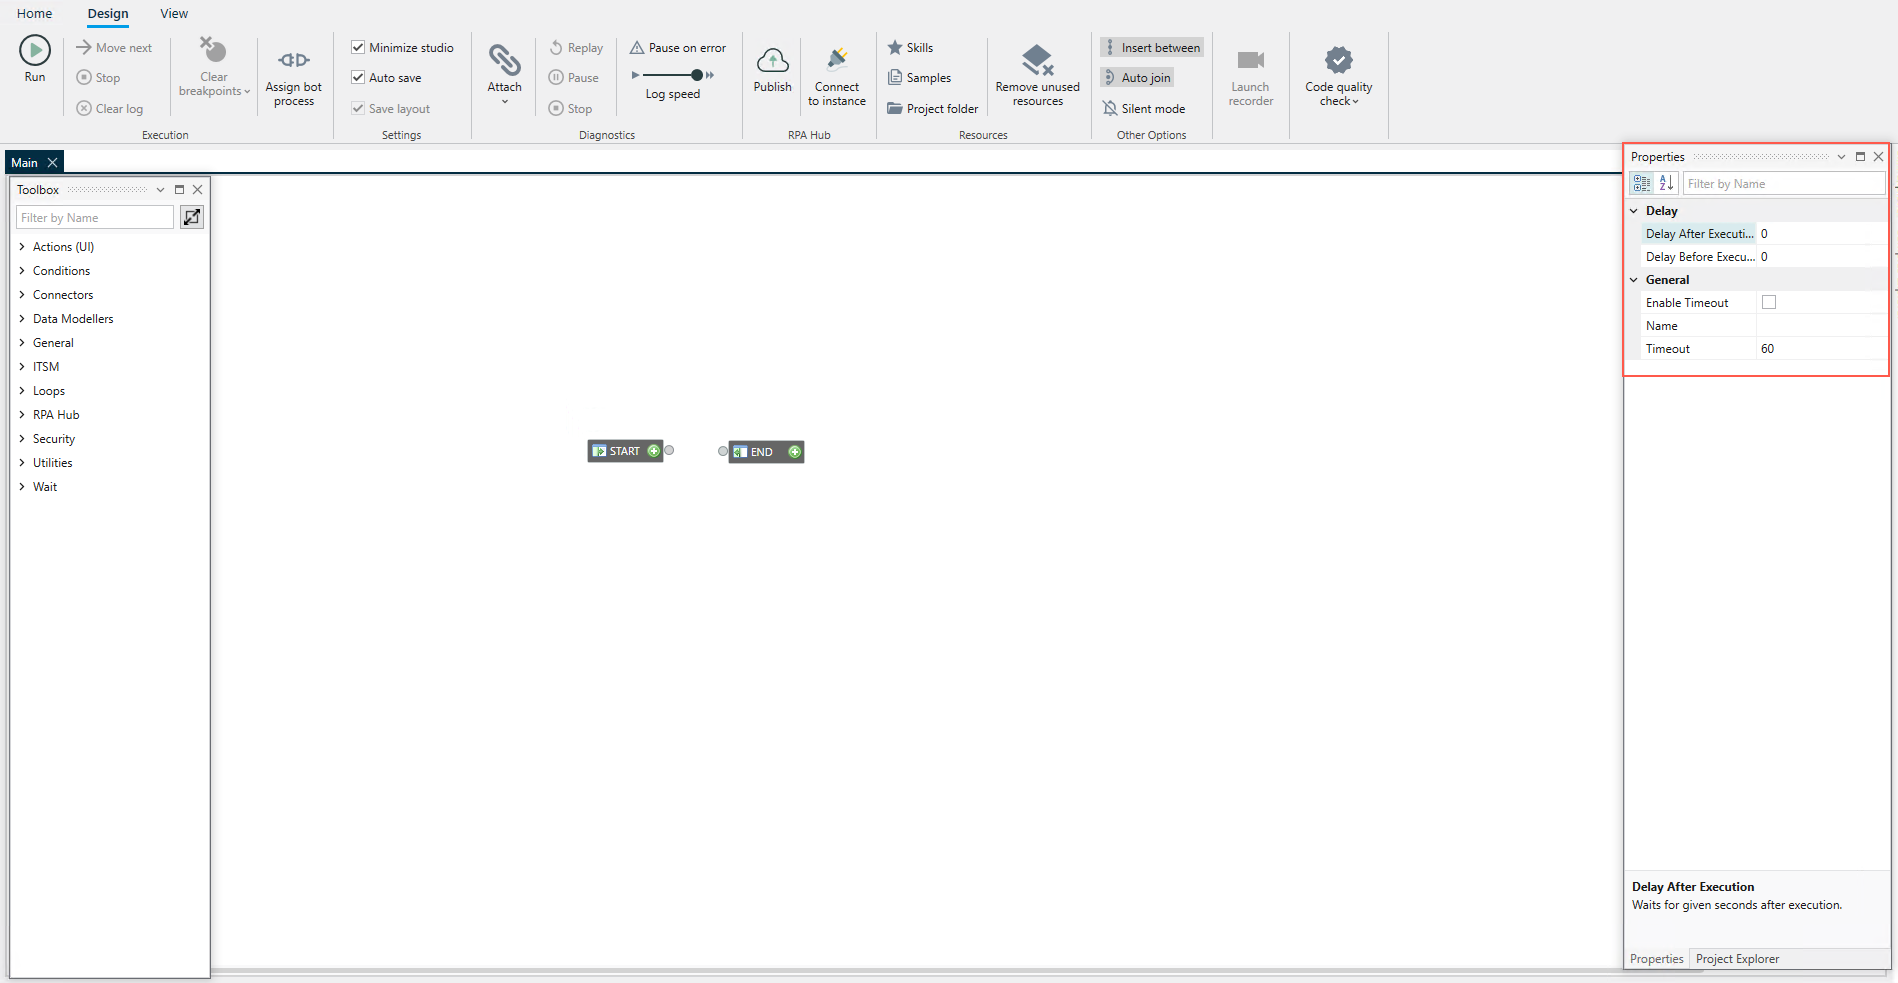Viewport: 1898px width, 983px height.
Task: Select Wait in Toolbox
Action: [45, 486]
